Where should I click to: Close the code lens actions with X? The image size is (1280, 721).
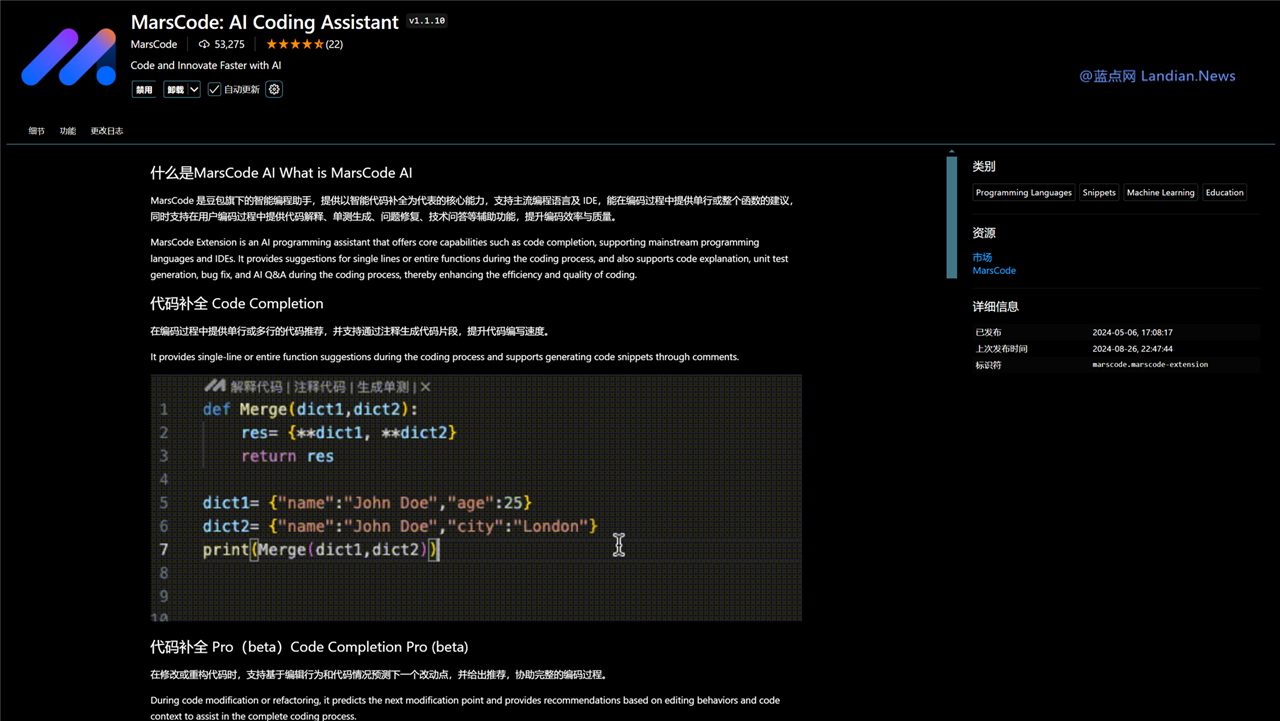pos(425,386)
